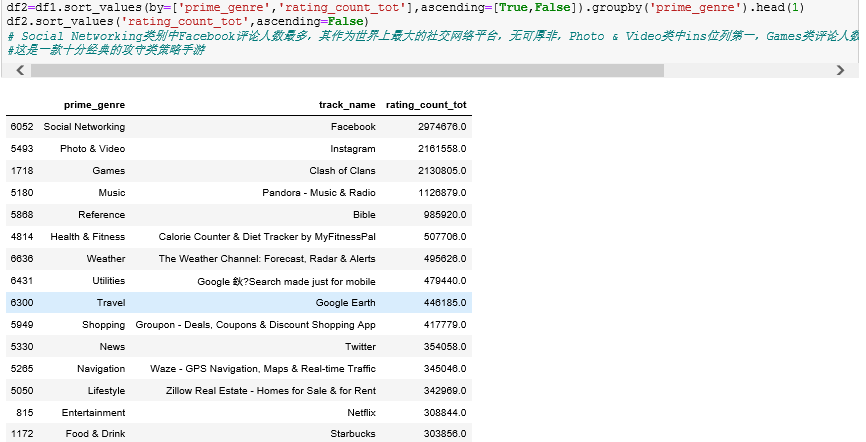Click the Travel genre cell
This screenshot has height=442, width=866.
pos(110,303)
